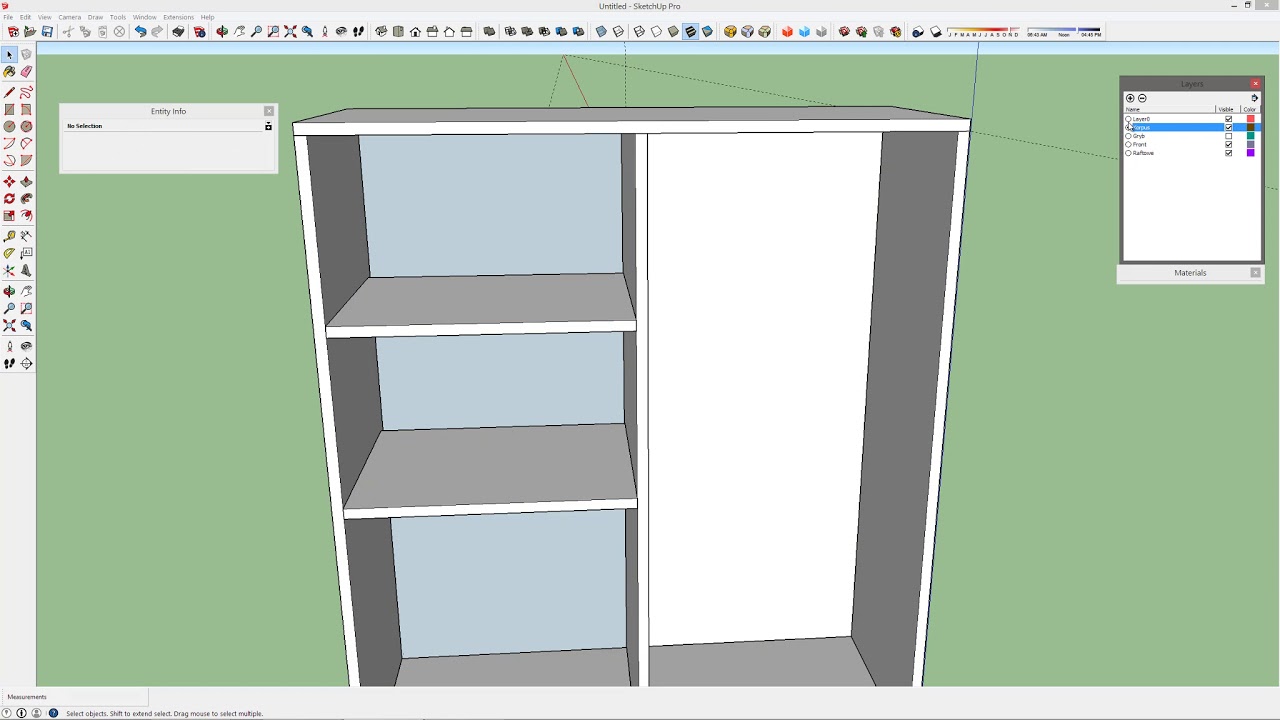Toggle visibility checkbox for Korpus layer
This screenshot has width=1280, height=720.
coord(1229,127)
